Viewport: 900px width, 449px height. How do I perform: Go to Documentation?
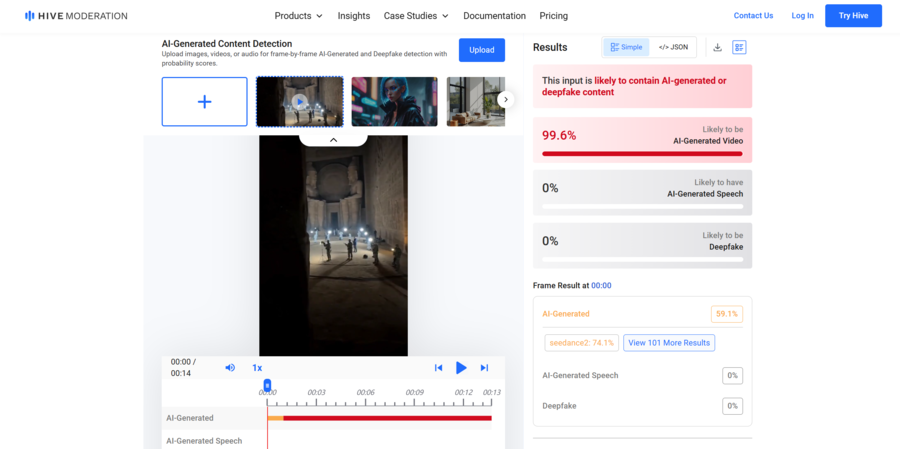pos(494,16)
